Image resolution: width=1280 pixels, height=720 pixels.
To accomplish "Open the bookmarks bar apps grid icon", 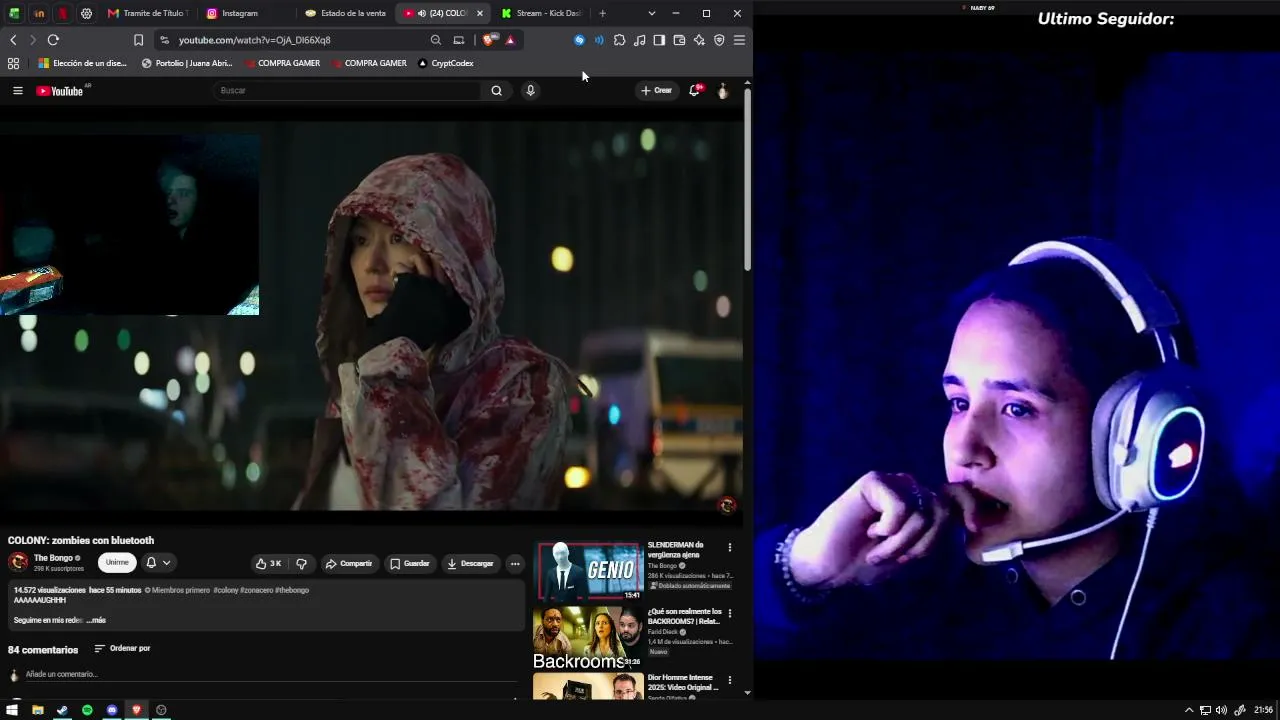I will tap(13, 63).
